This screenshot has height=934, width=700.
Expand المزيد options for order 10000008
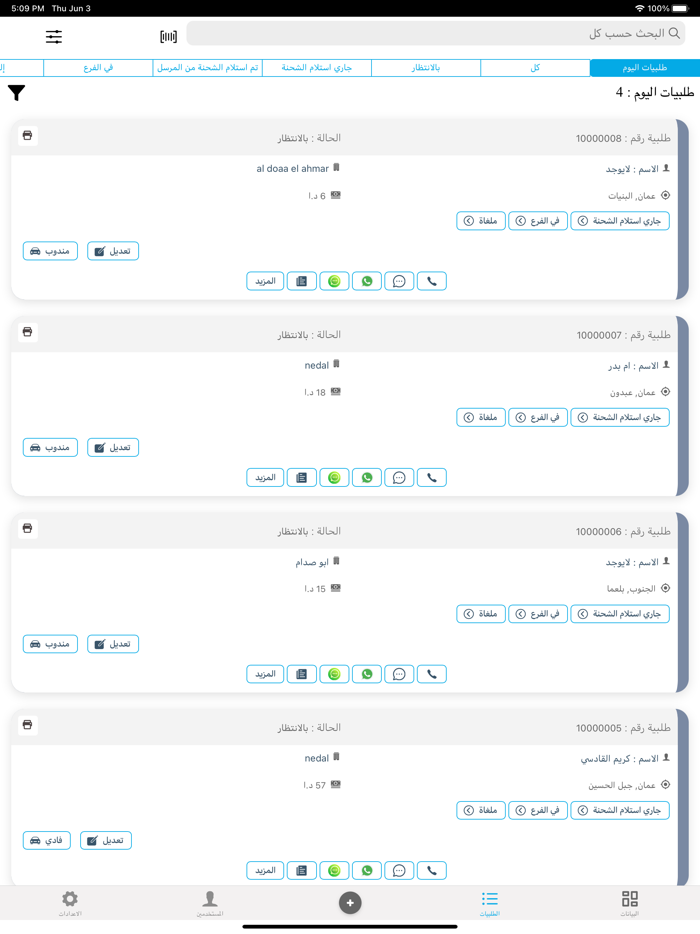click(x=265, y=281)
